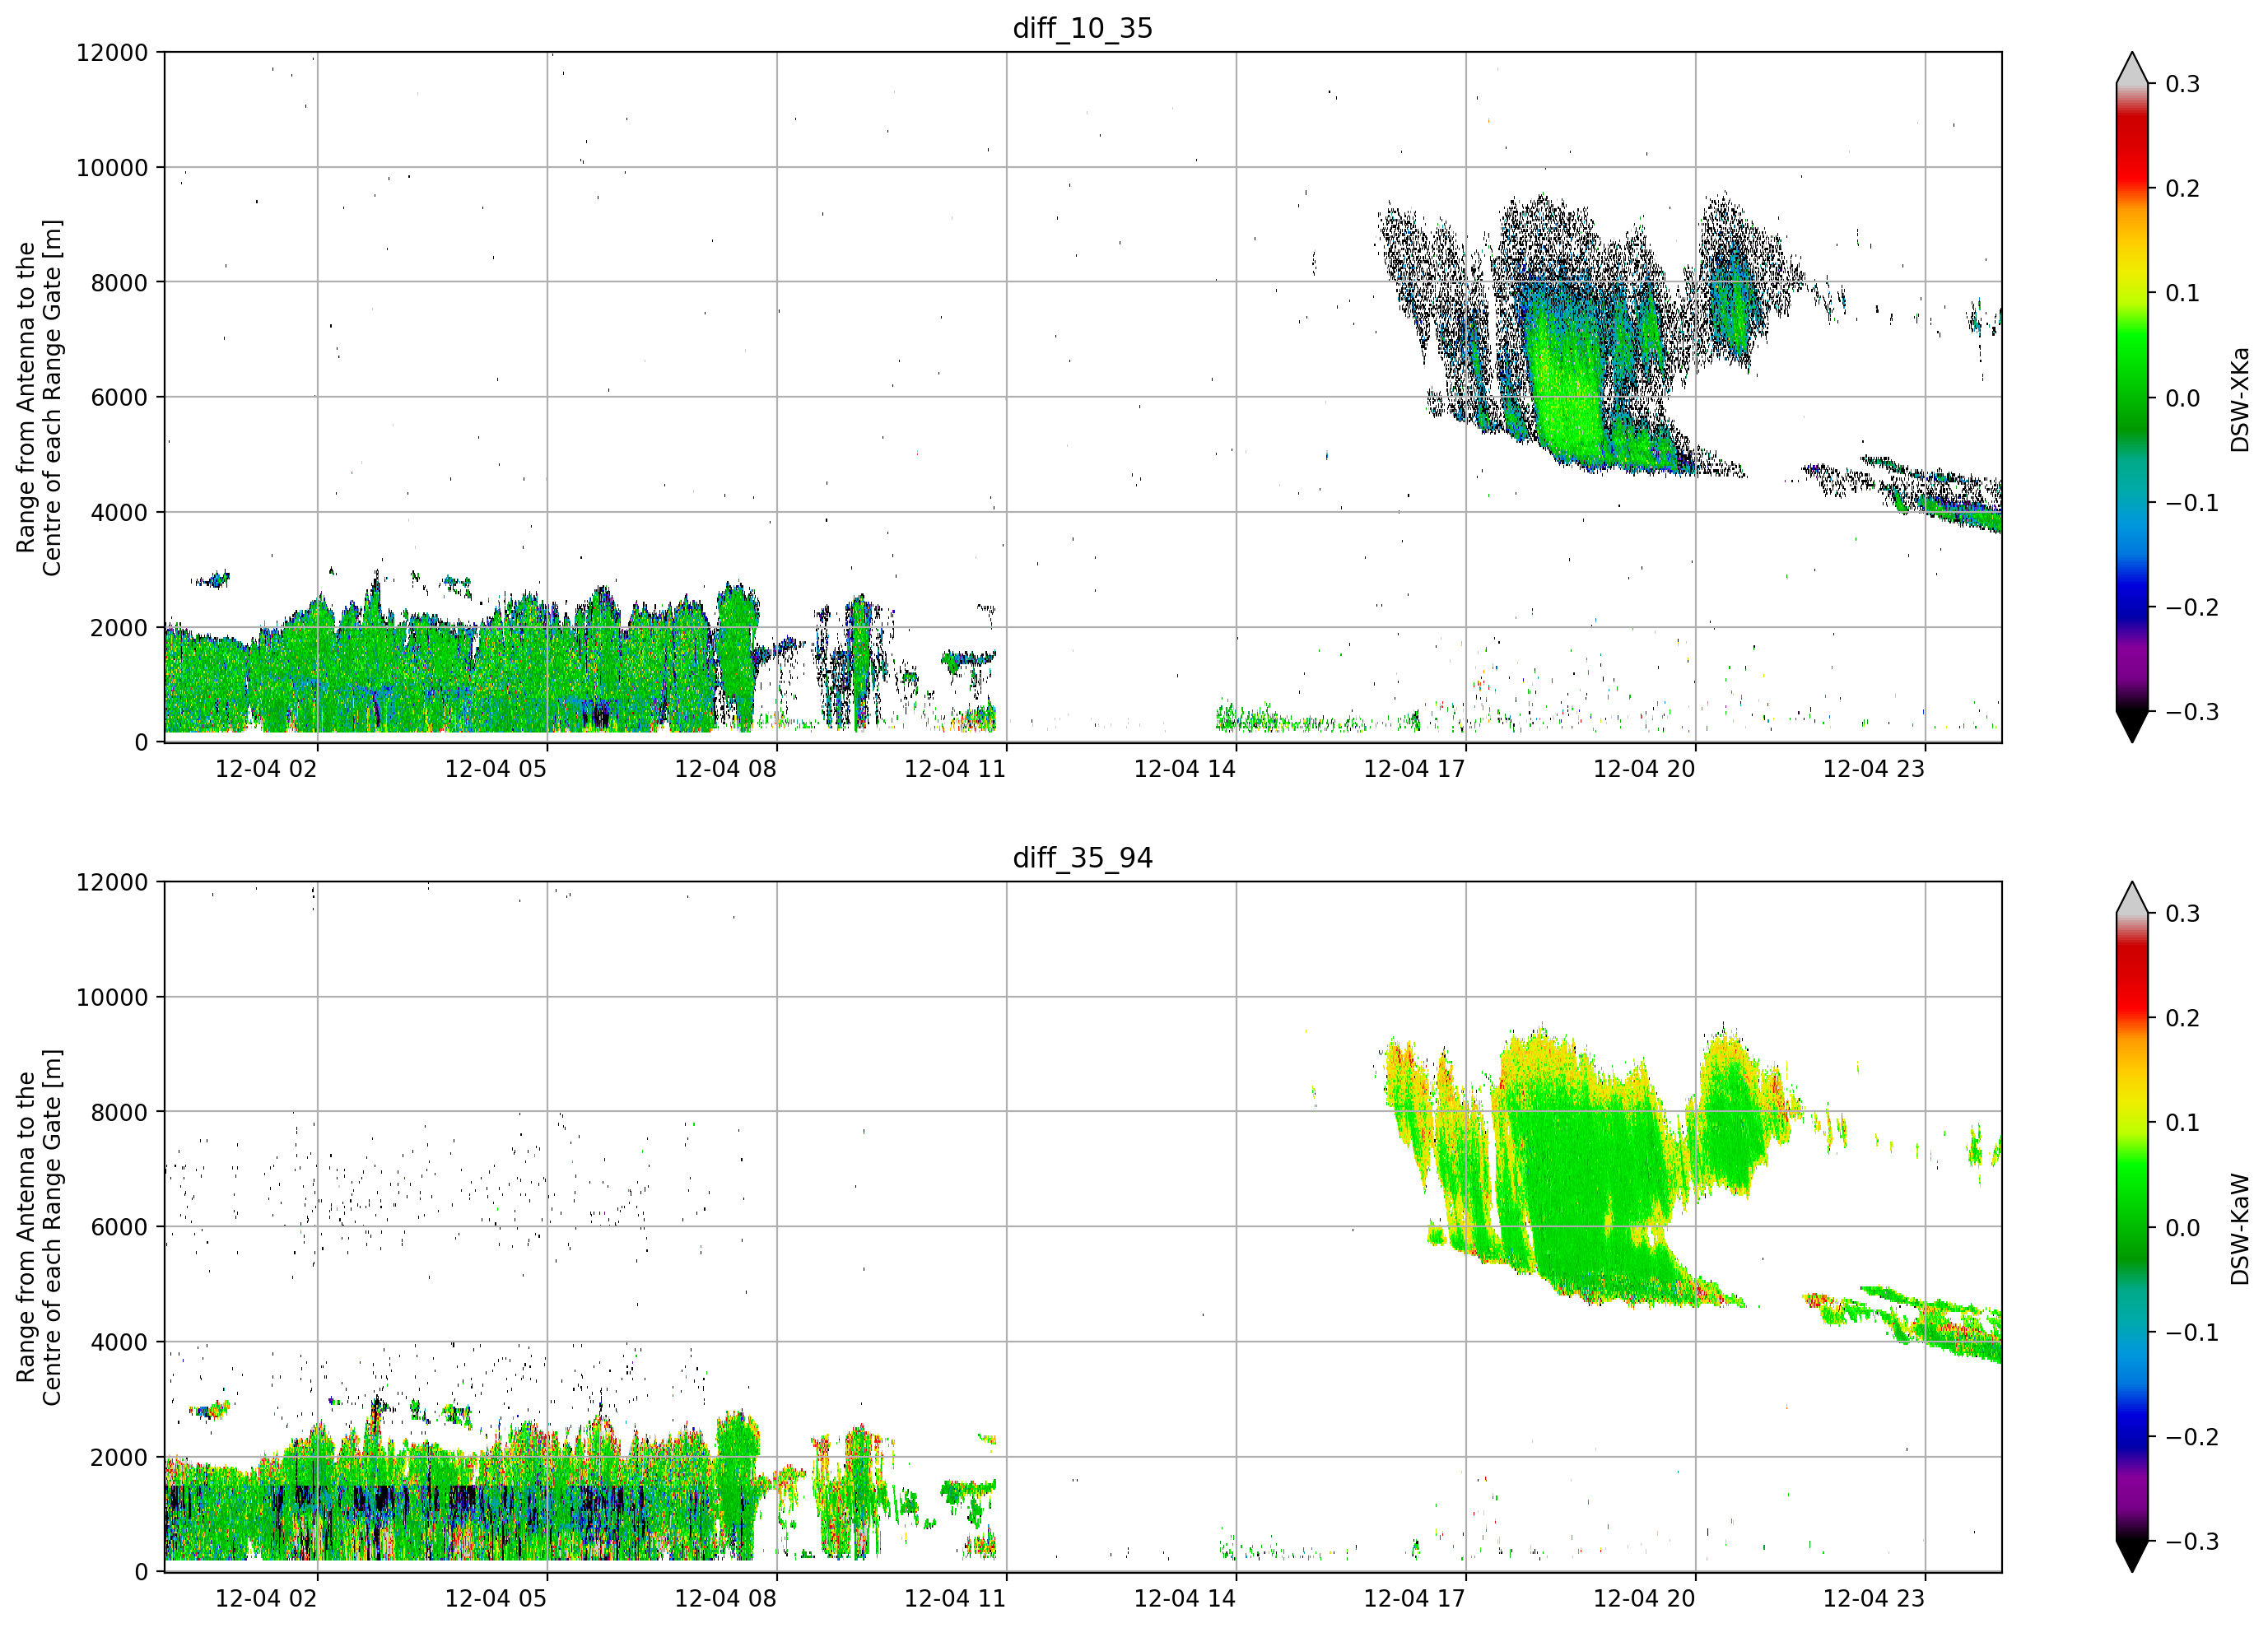Screen dimensions: 2268x1628
Task: Click '12-04 23' x-tick under diff_10_35 plot
Action: [1874, 769]
